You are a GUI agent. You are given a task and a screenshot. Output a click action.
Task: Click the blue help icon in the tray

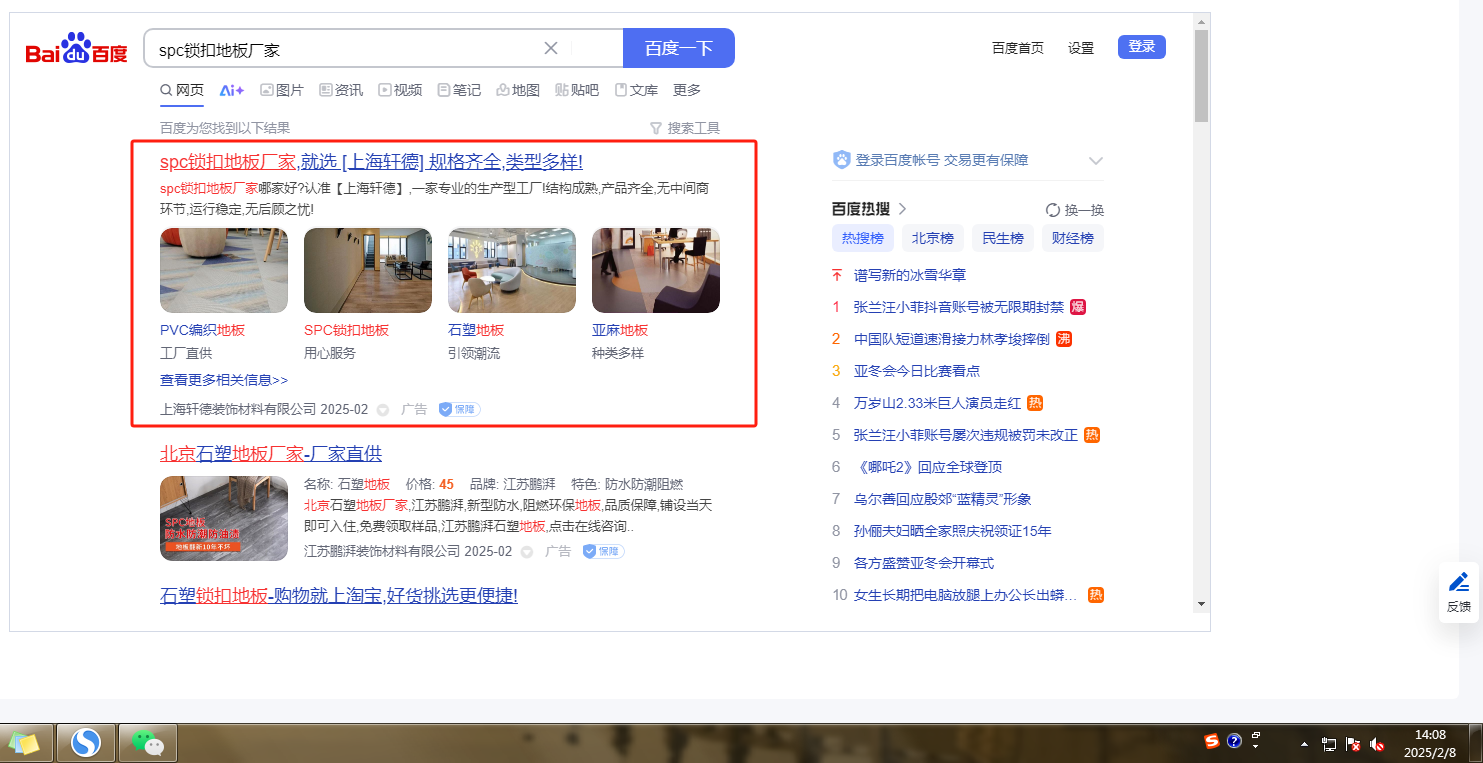tap(1235, 742)
